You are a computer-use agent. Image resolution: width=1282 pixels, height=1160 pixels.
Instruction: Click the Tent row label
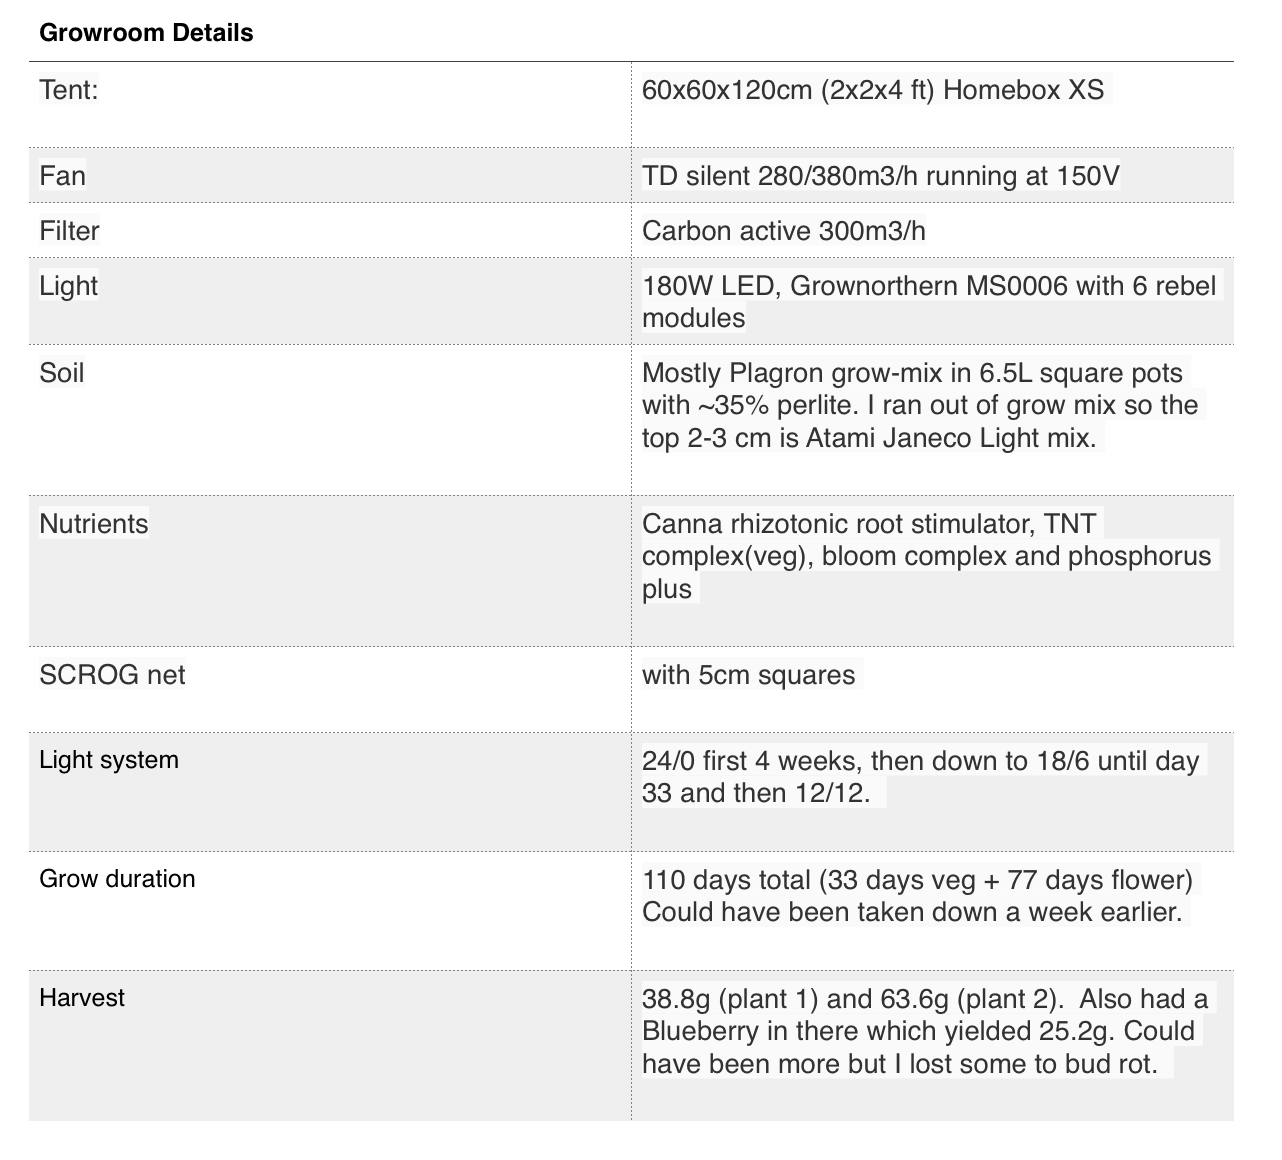[x=69, y=90]
